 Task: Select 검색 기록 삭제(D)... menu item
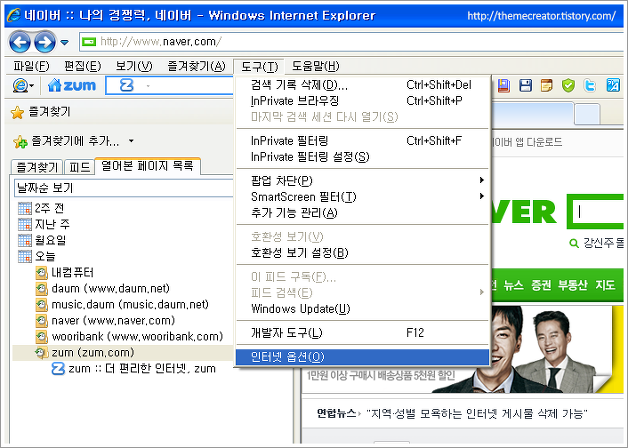click(x=362, y=85)
